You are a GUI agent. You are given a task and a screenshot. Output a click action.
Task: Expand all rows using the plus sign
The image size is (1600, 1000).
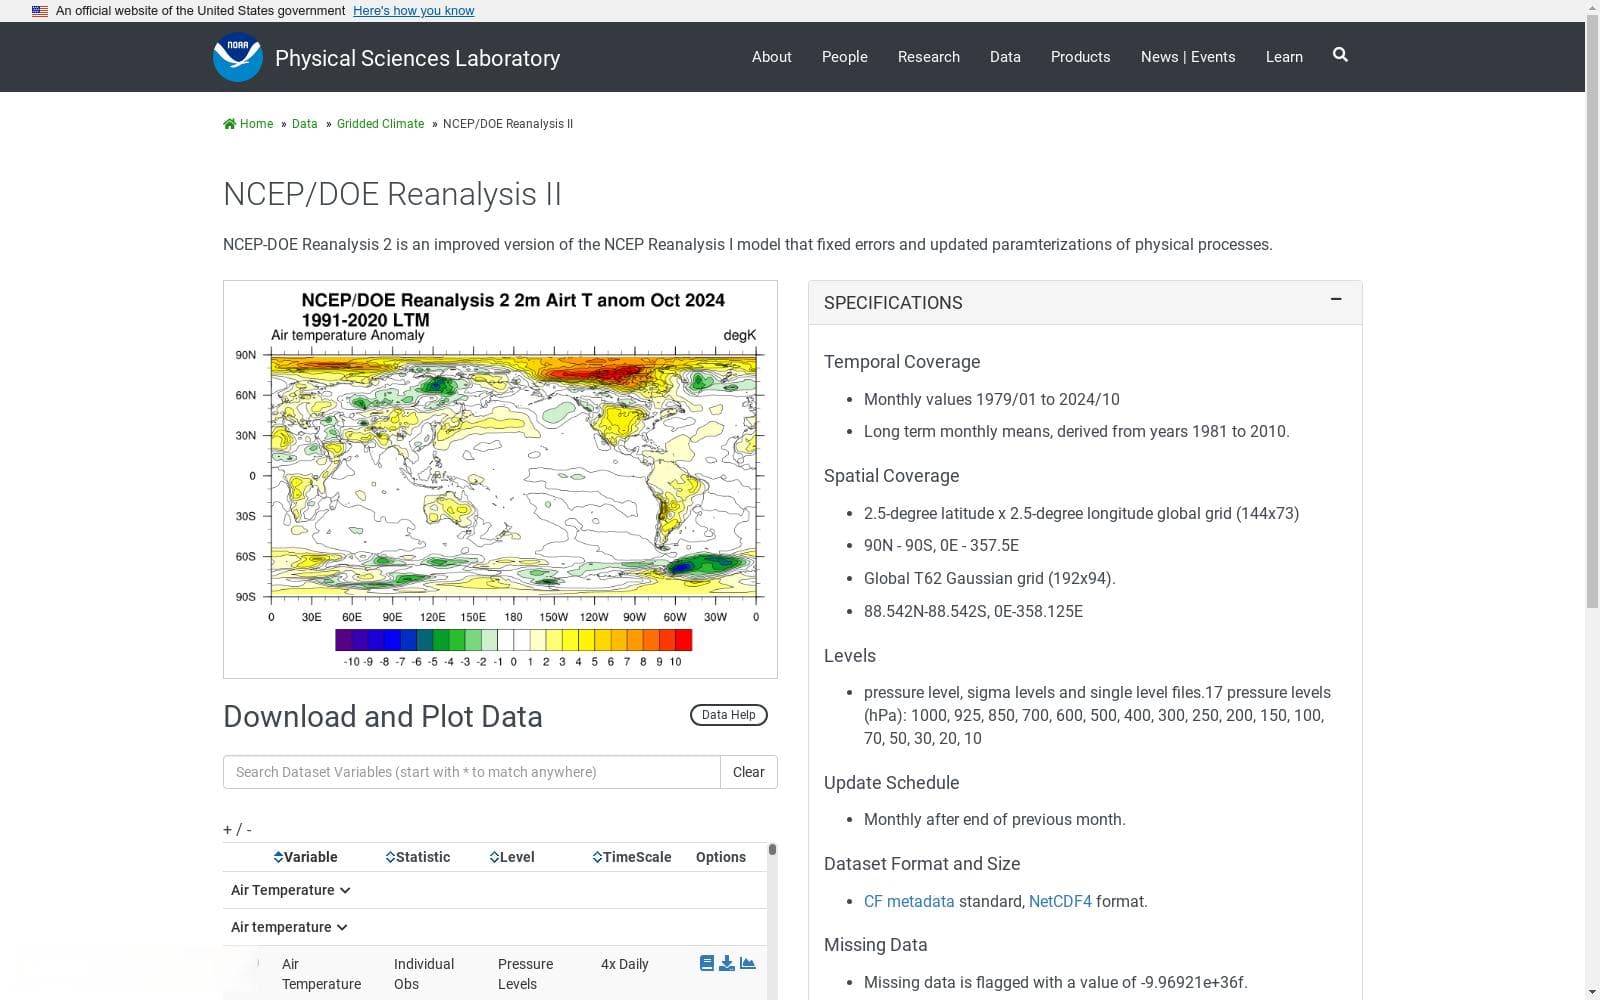[227, 830]
